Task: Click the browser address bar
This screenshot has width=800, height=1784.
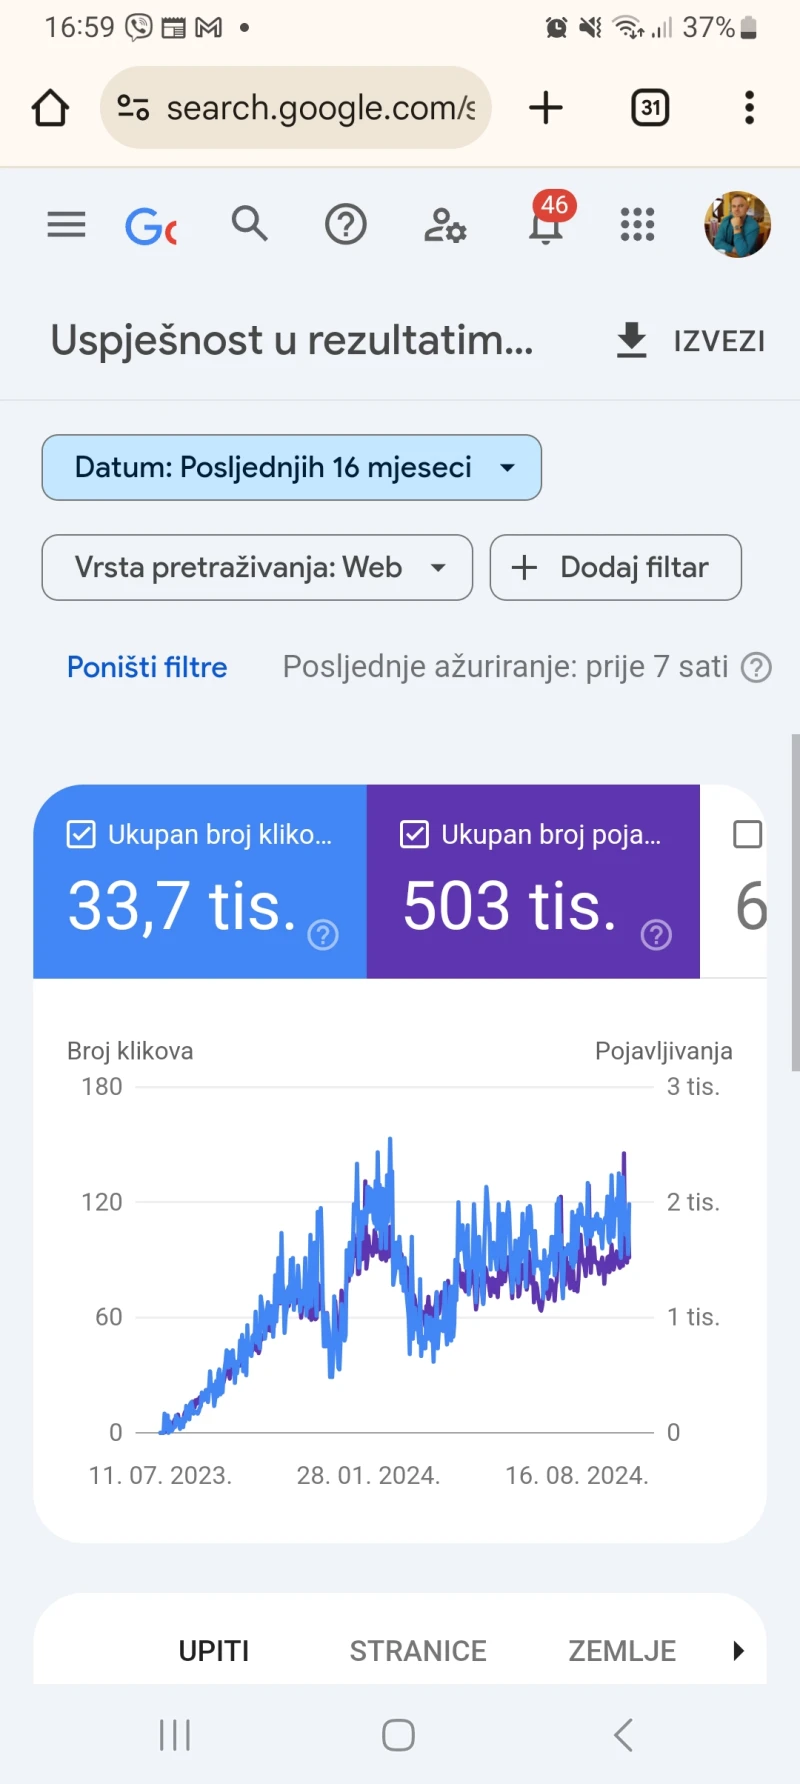Action: pos(296,107)
